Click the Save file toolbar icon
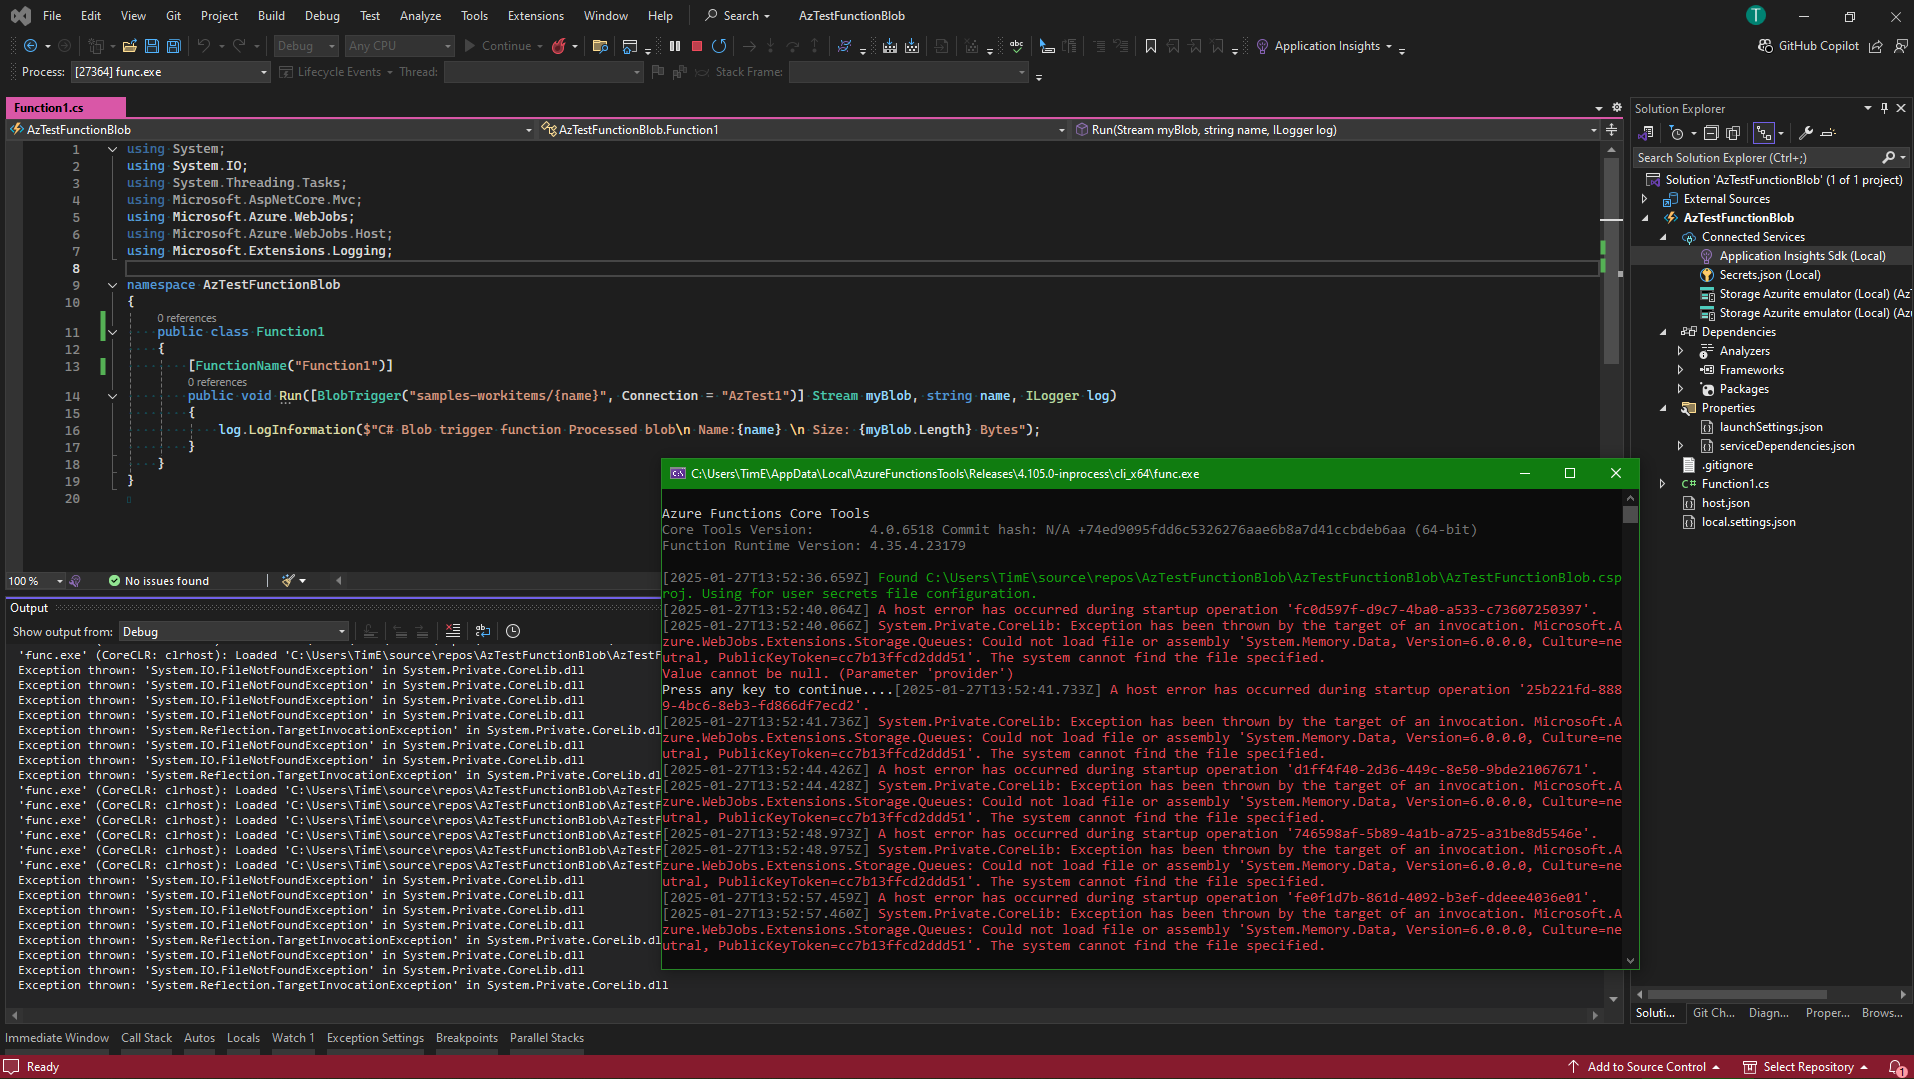The height and width of the screenshot is (1079, 1914). click(152, 46)
